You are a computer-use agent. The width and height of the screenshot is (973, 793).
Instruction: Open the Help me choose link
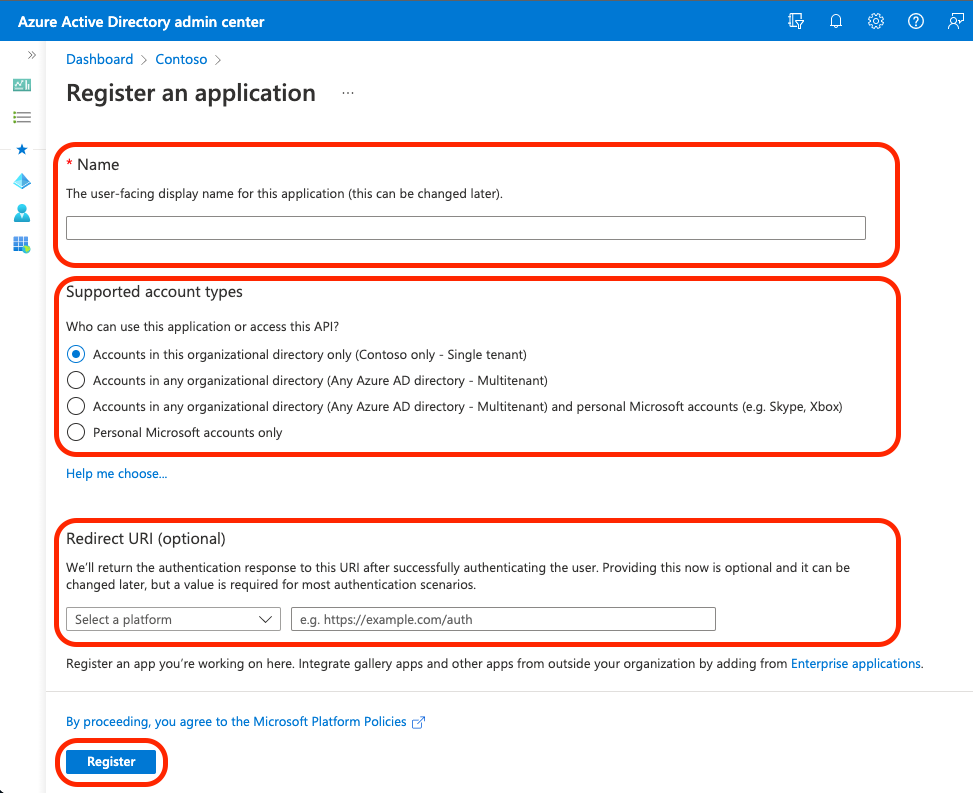[x=116, y=473]
